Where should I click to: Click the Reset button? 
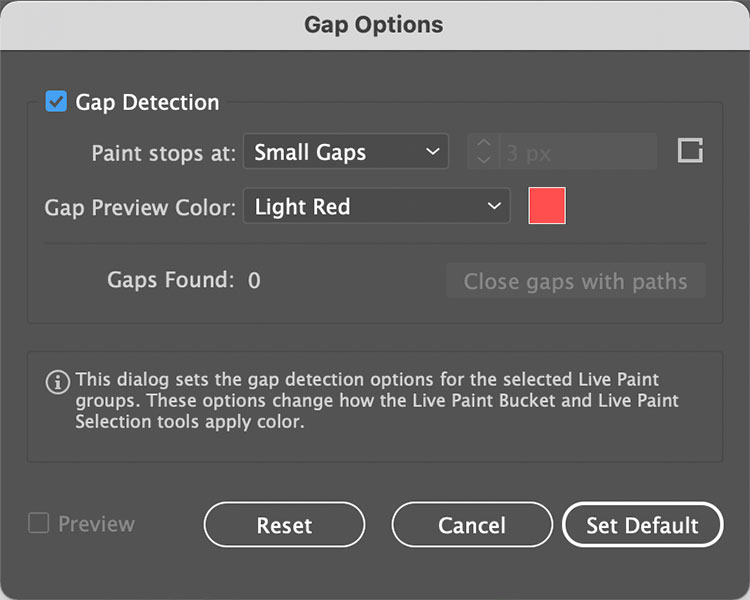click(284, 525)
